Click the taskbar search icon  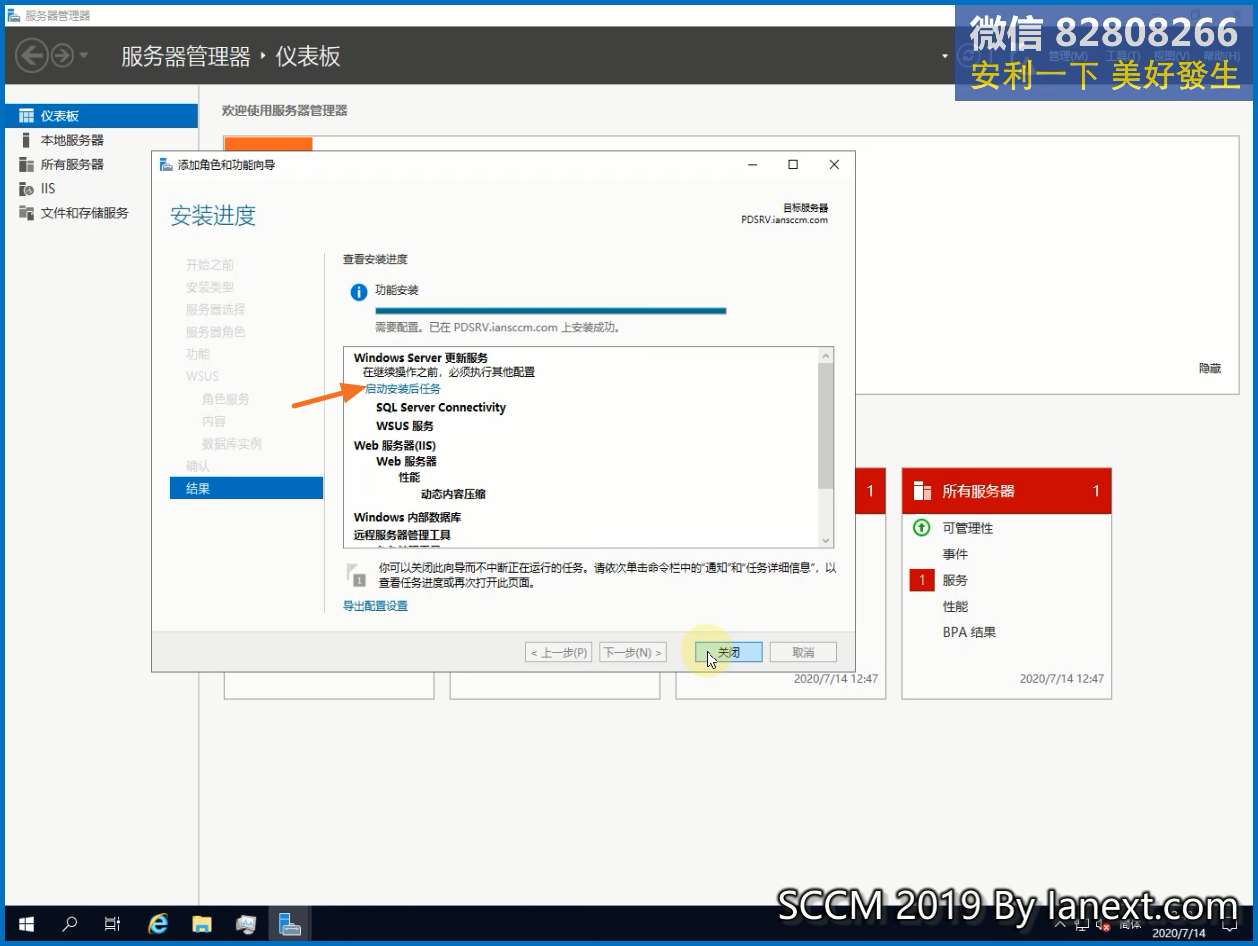click(x=70, y=924)
